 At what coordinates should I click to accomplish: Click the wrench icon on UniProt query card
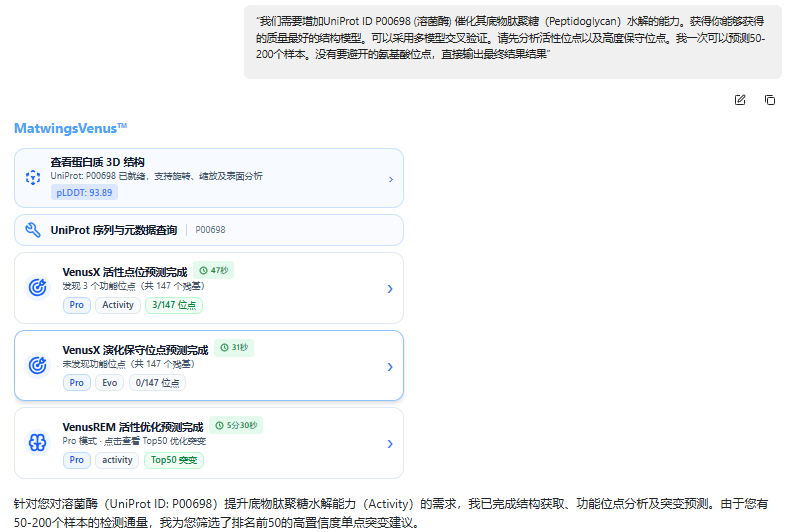[x=33, y=230]
